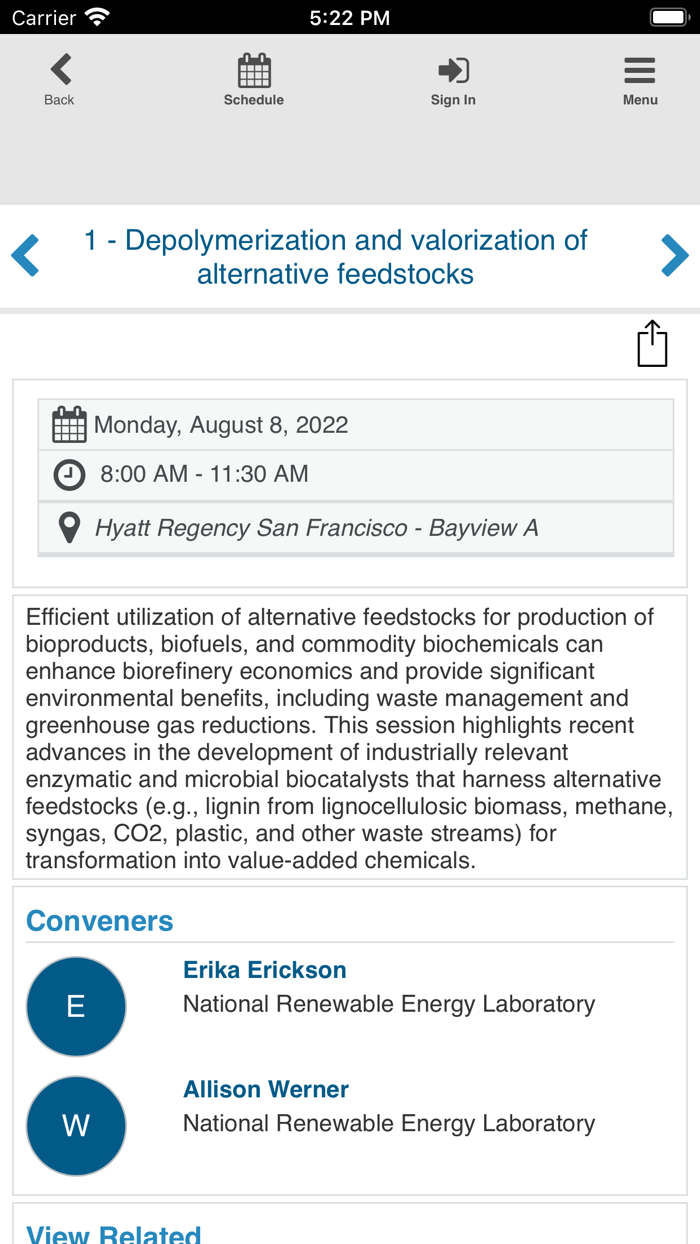Tap the View Related section heading
This screenshot has height=1244, width=700.
point(114,1234)
